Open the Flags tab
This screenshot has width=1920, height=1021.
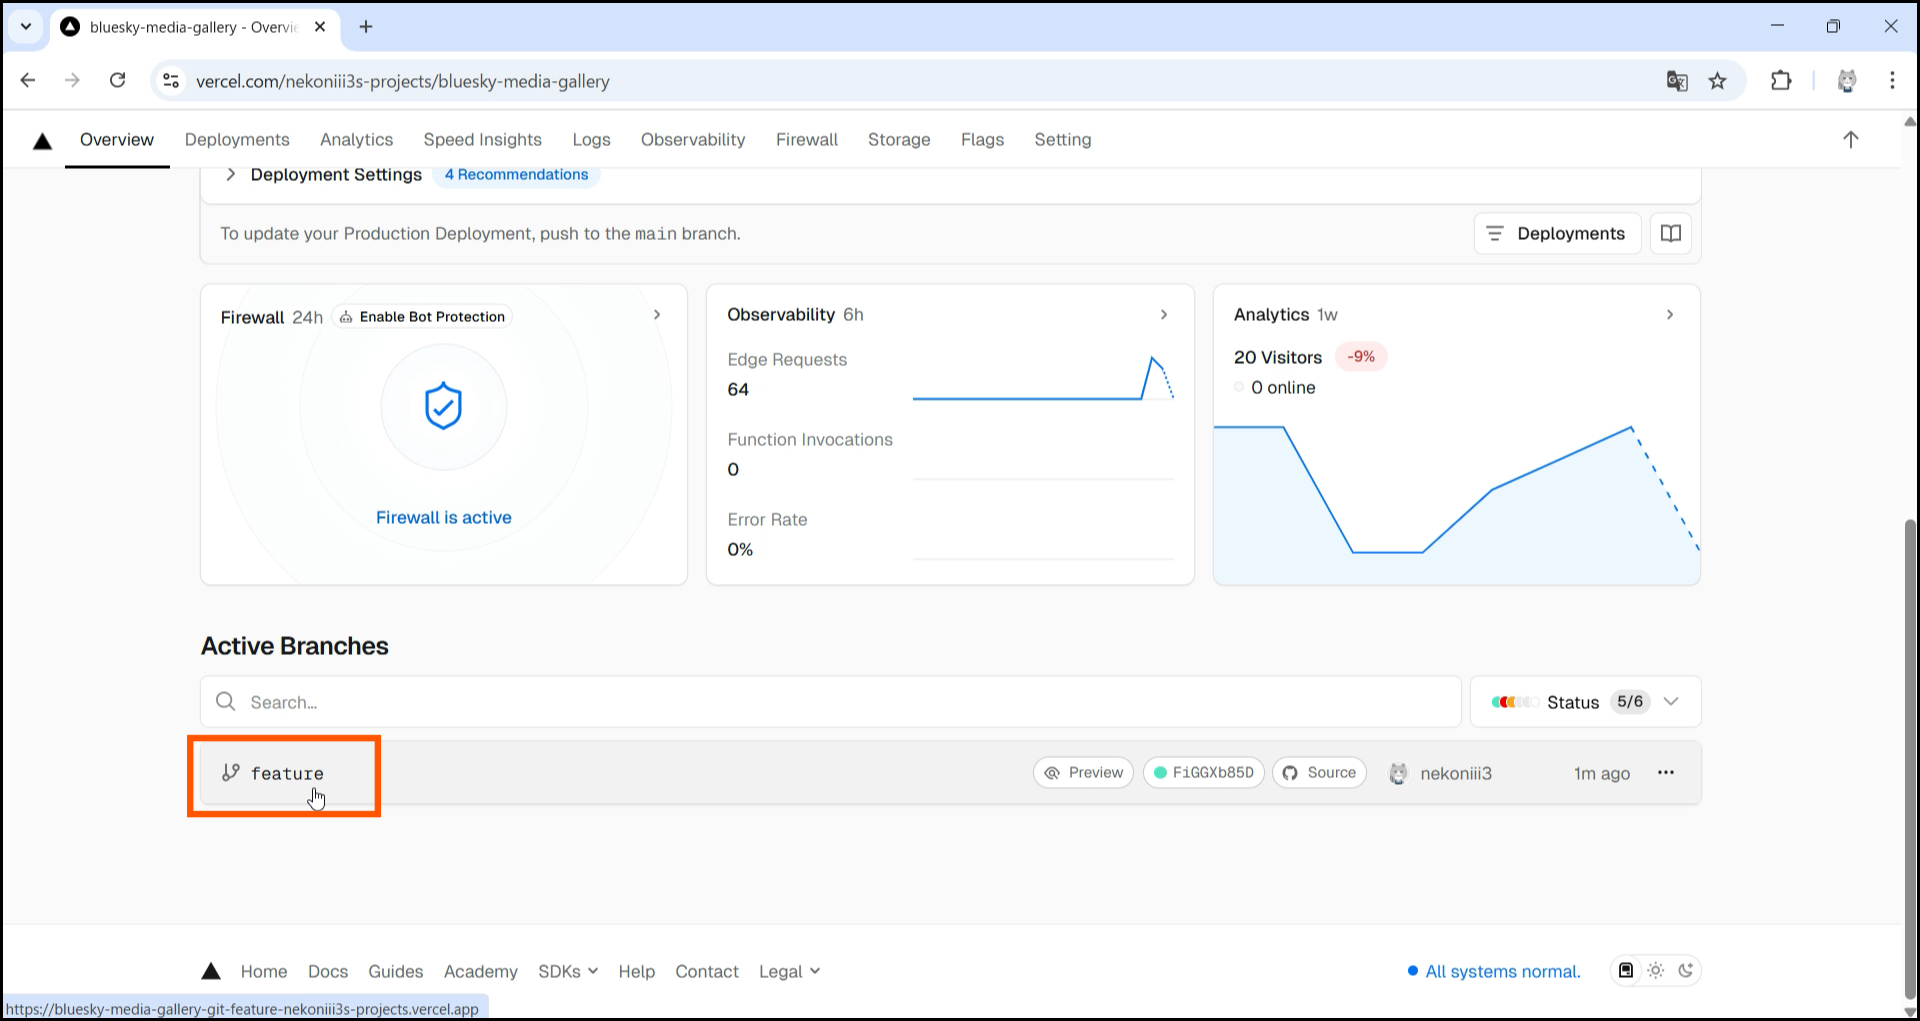click(982, 140)
